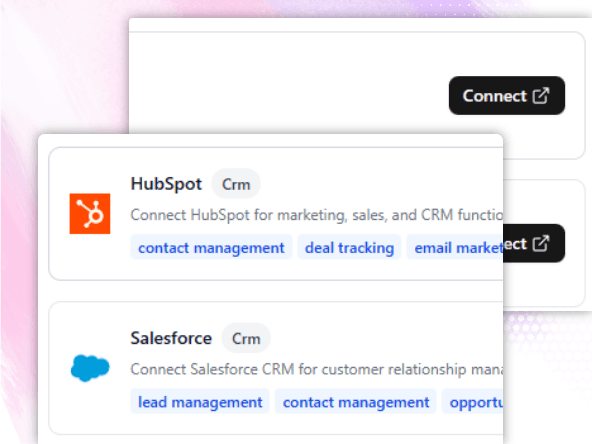
Task: Click the deal tracking tag
Action: pyautogui.click(x=349, y=248)
